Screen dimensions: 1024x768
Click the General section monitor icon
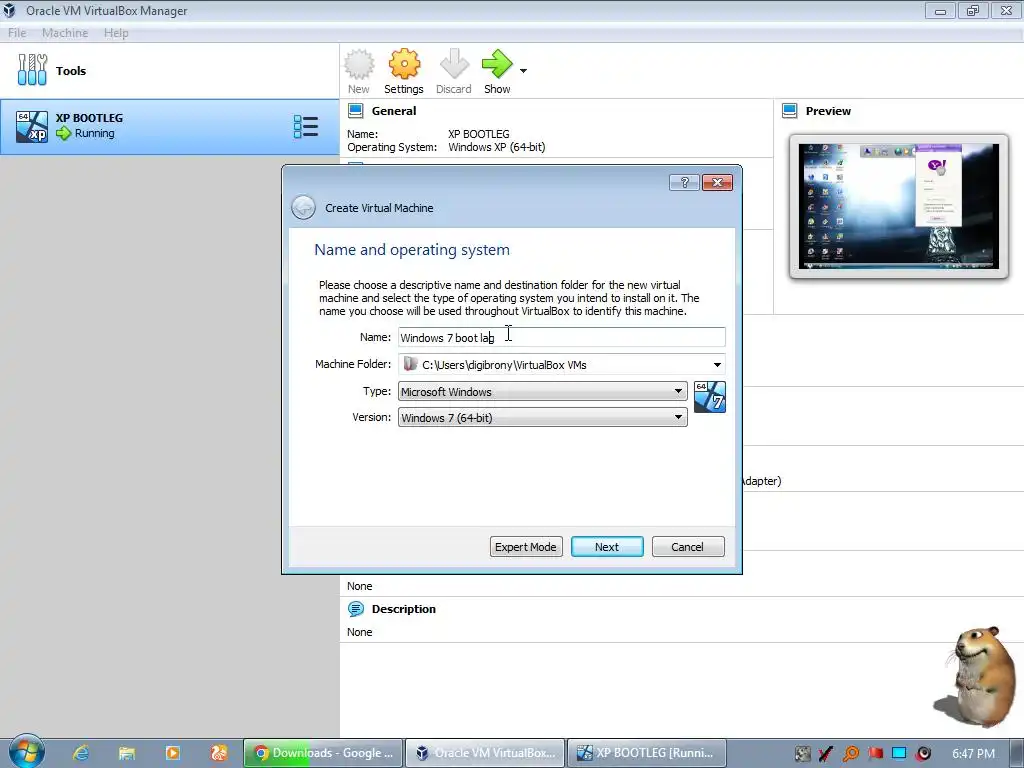pyautogui.click(x=355, y=111)
